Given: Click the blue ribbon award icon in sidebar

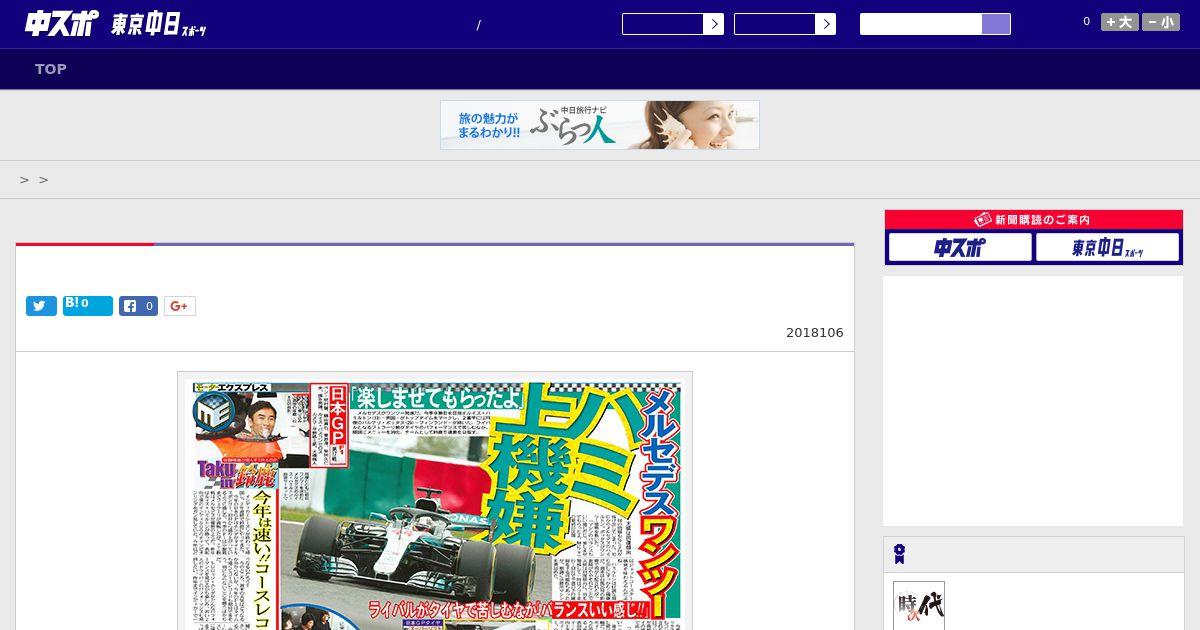Looking at the screenshot, I should [x=900, y=554].
